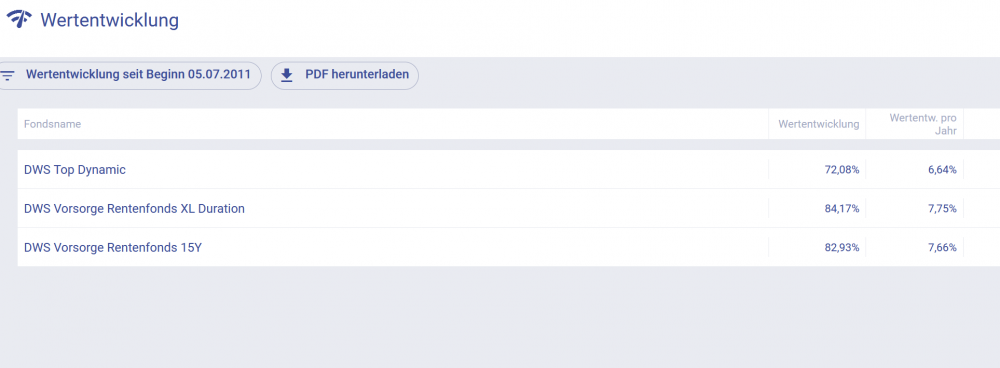Click the filter lines icon

7,75
